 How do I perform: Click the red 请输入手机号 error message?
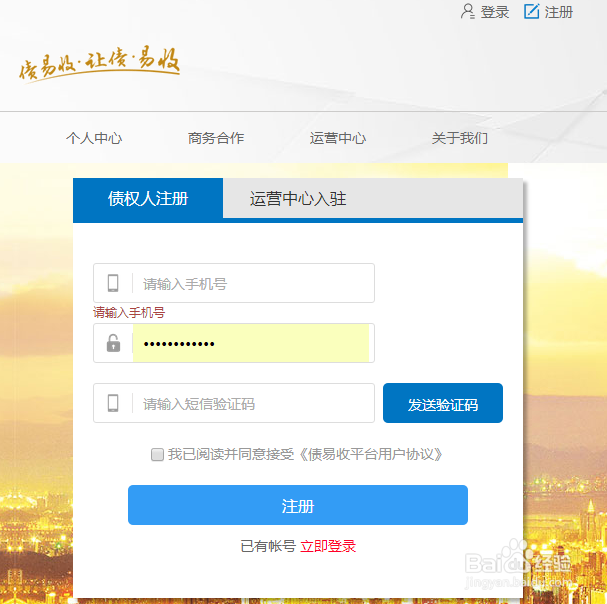[x=129, y=312]
